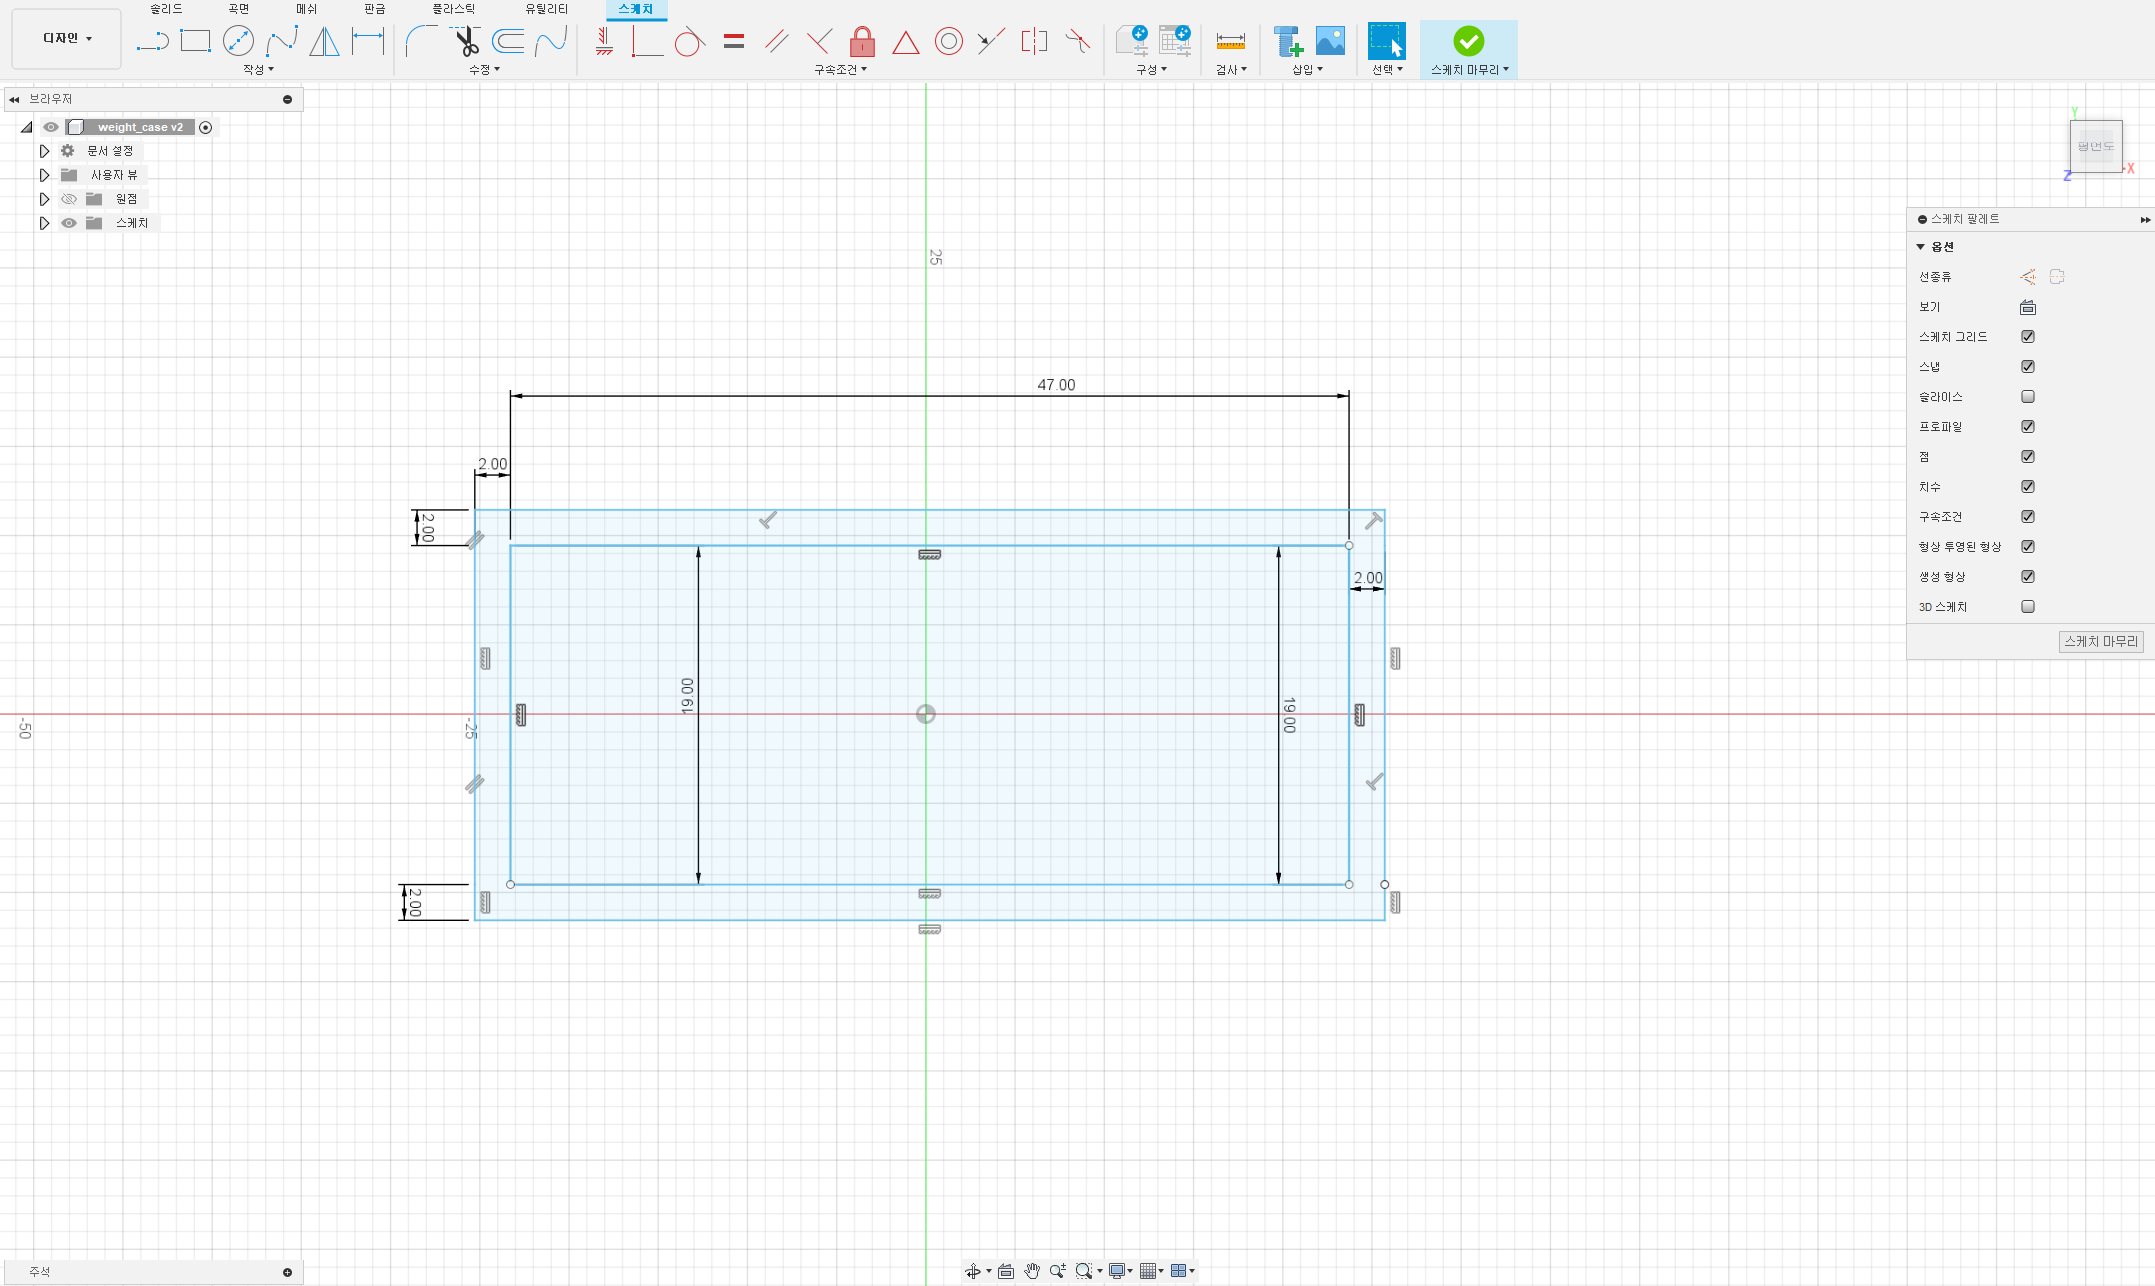Click the Insert image icon

(1330, 41)
